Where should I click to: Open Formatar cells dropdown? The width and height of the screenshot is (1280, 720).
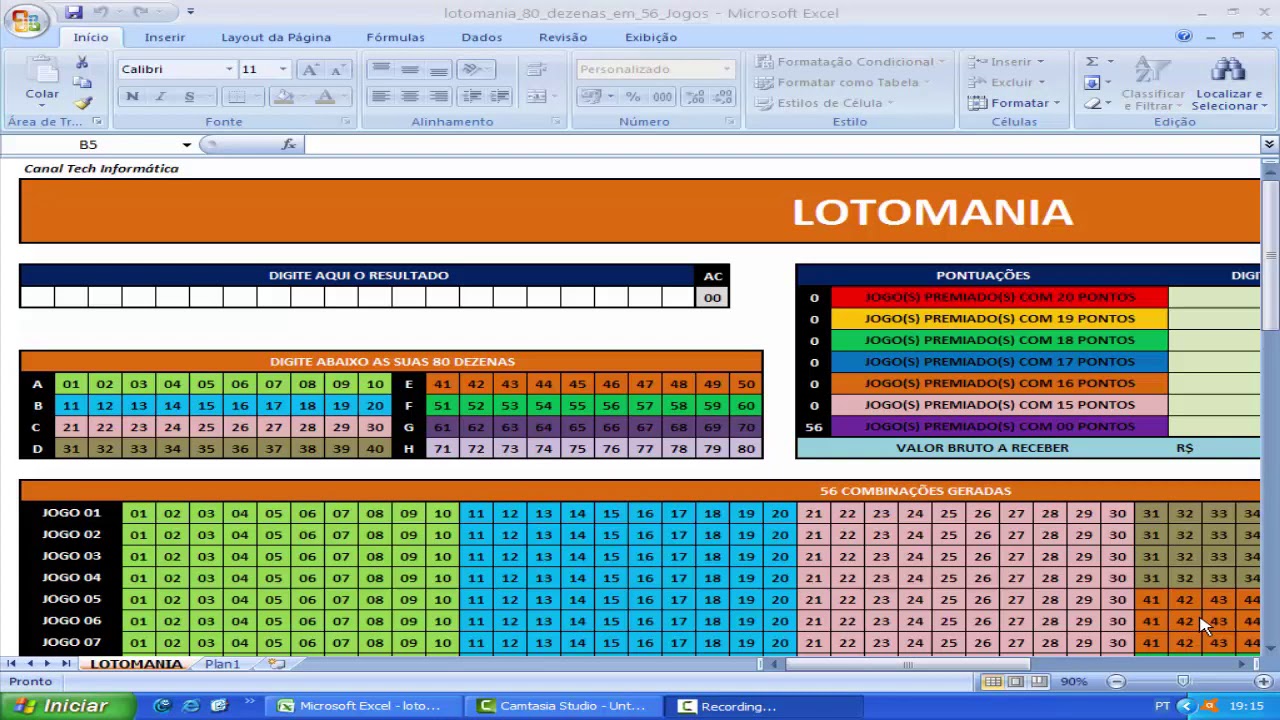coord(1014,103)
